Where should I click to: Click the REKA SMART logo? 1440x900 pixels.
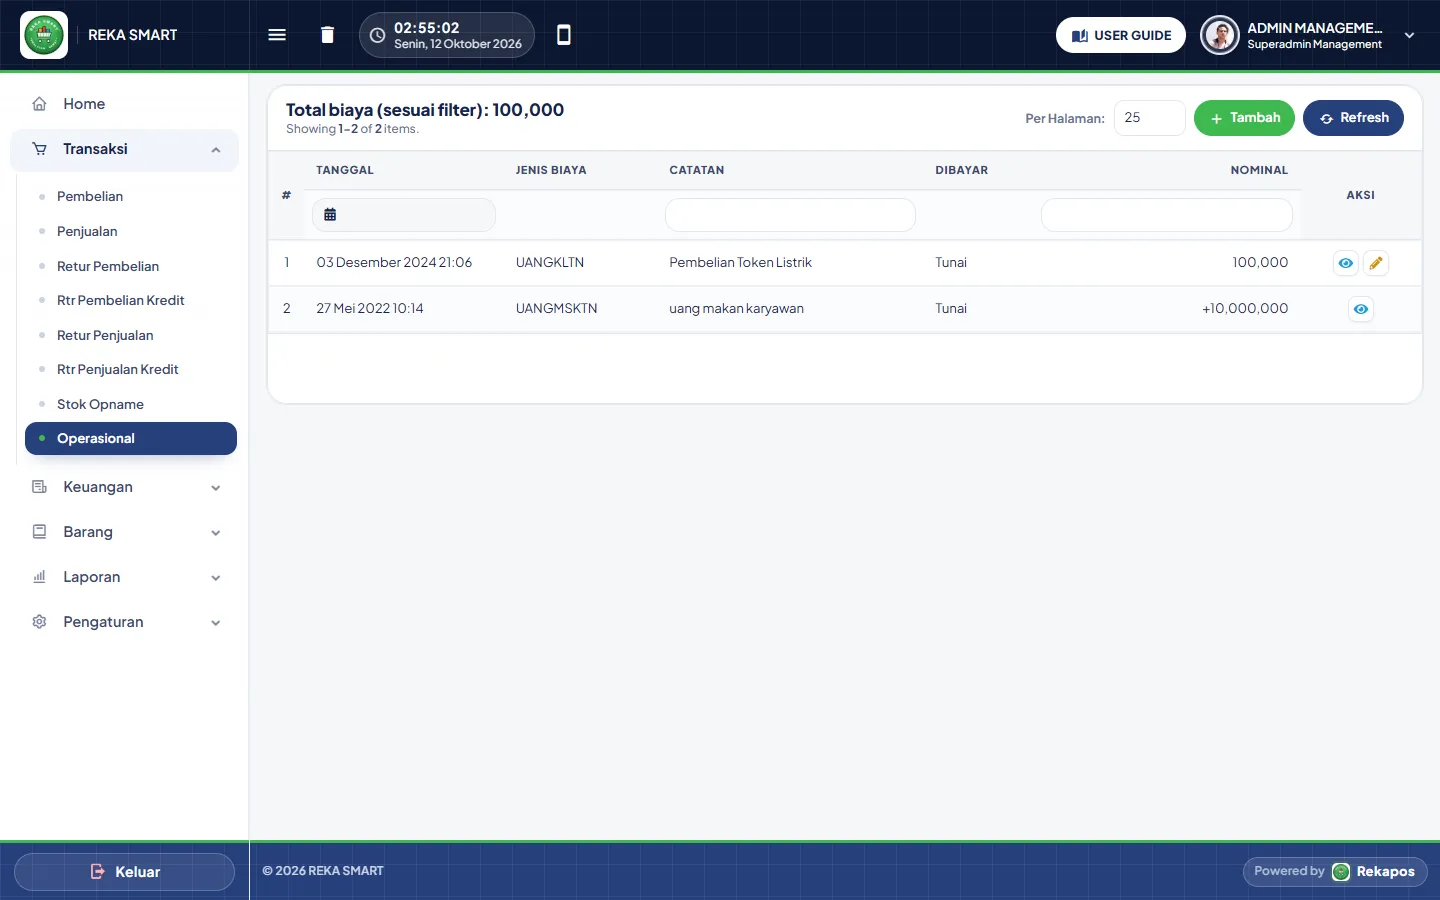44,35
